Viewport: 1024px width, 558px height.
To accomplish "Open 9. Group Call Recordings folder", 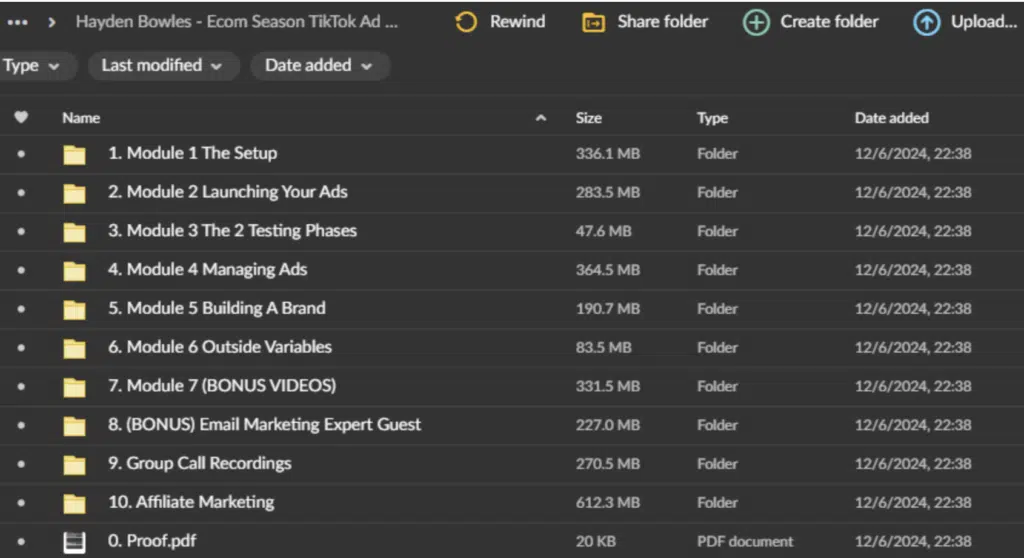I will click(200, 463).
